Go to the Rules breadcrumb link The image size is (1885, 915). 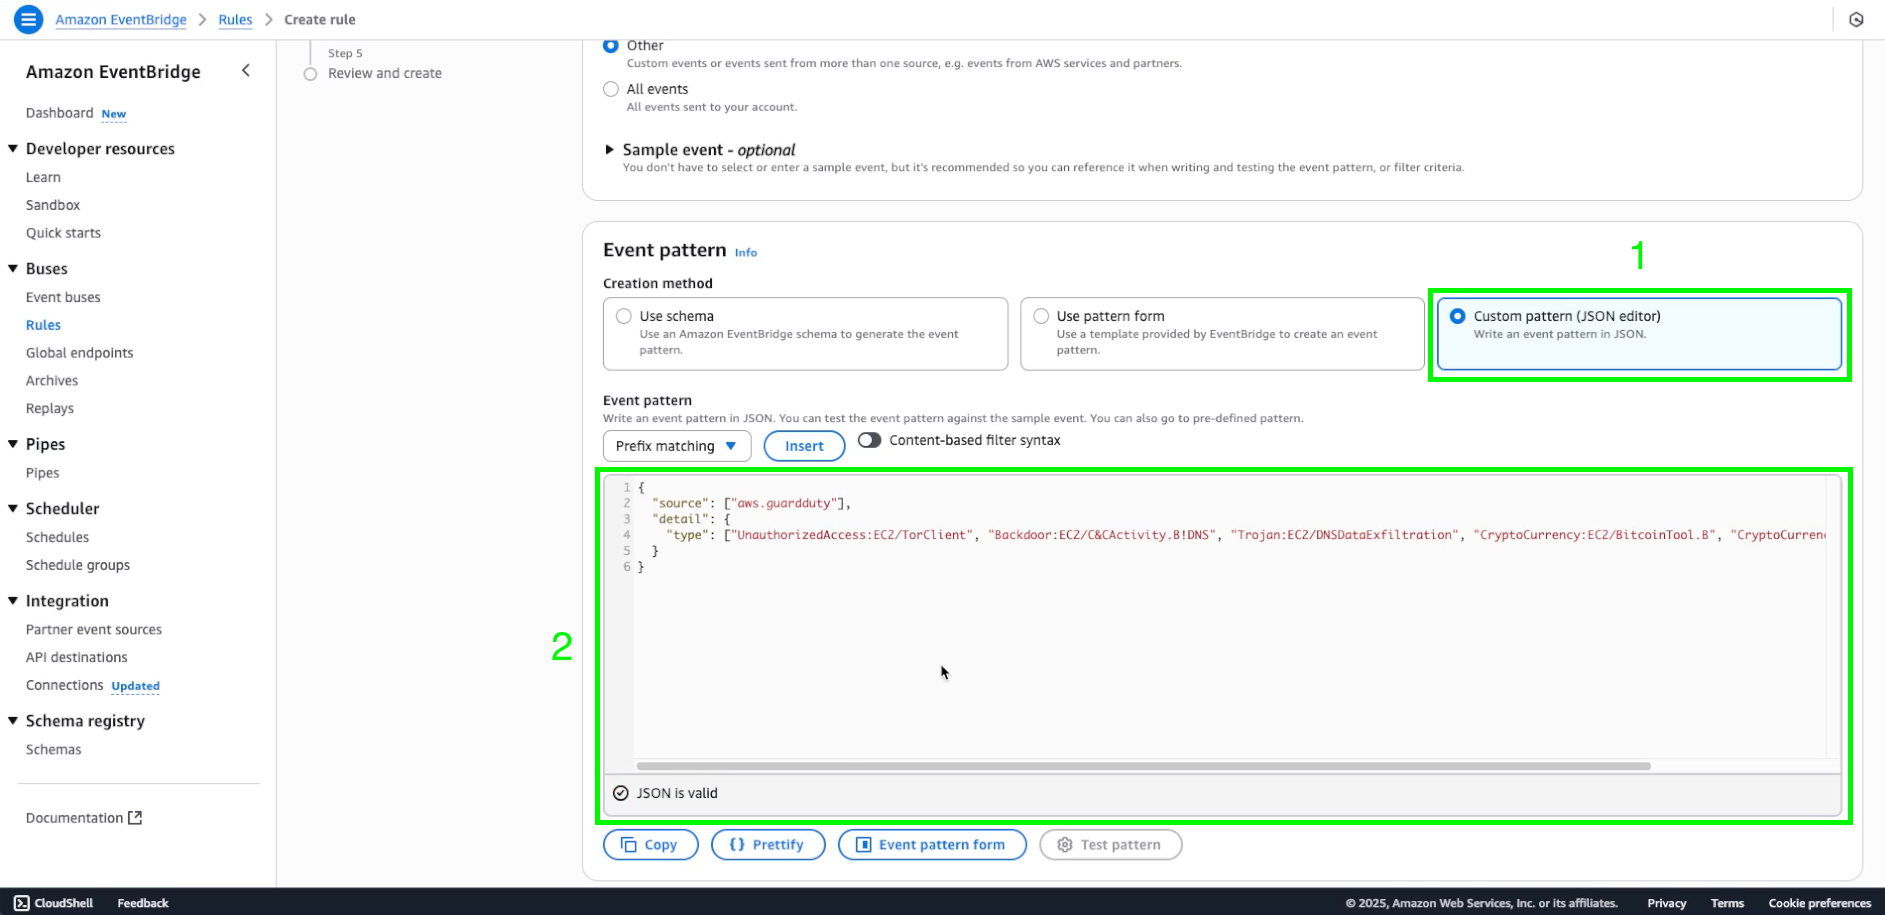pyautogui.click(x=235, y=19)
